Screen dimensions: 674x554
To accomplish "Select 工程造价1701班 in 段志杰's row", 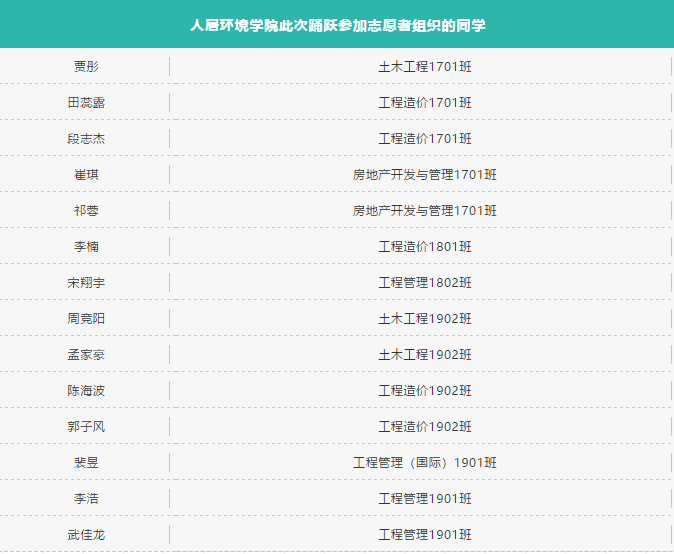I will 425,138.
